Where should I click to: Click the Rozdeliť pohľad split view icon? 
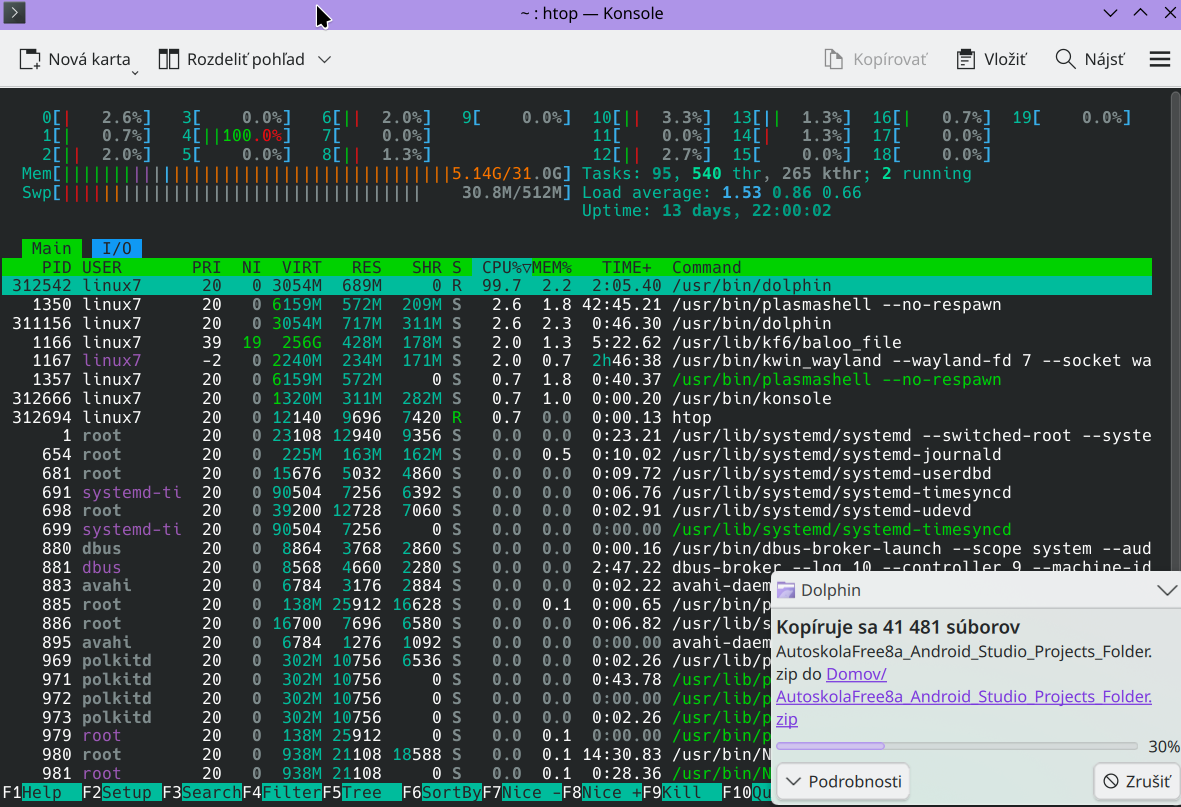coord(169,59)
